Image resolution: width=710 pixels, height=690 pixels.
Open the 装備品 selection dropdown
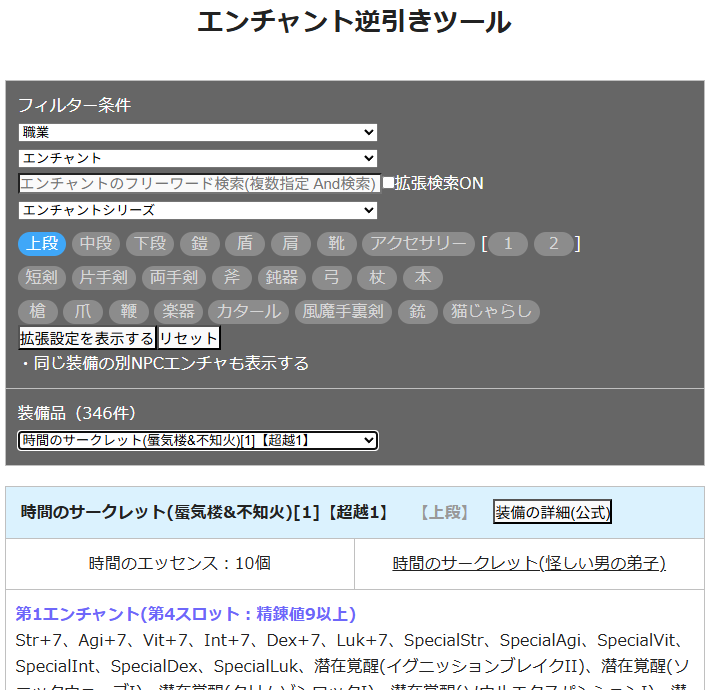pyautogui.click(x=197, y=440)
